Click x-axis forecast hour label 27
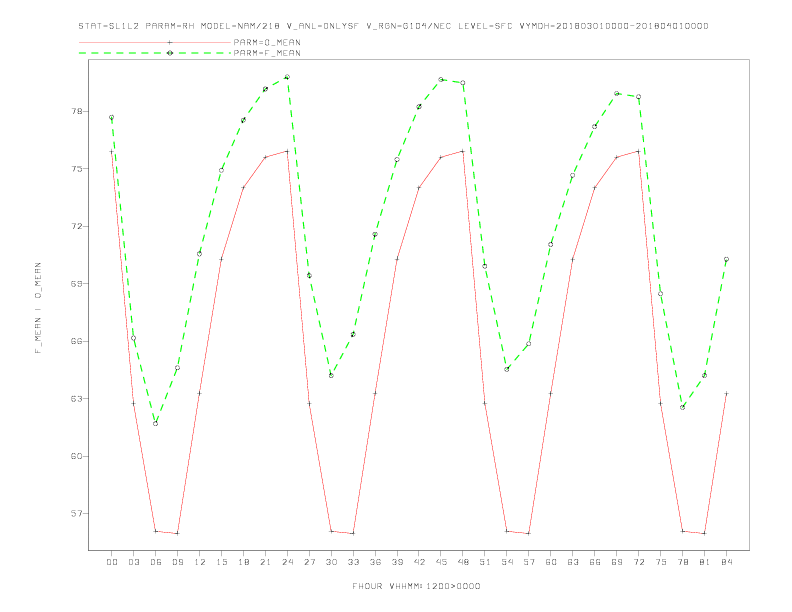Image resolution: width=792 pixels, height=612 pixels. 309,562
